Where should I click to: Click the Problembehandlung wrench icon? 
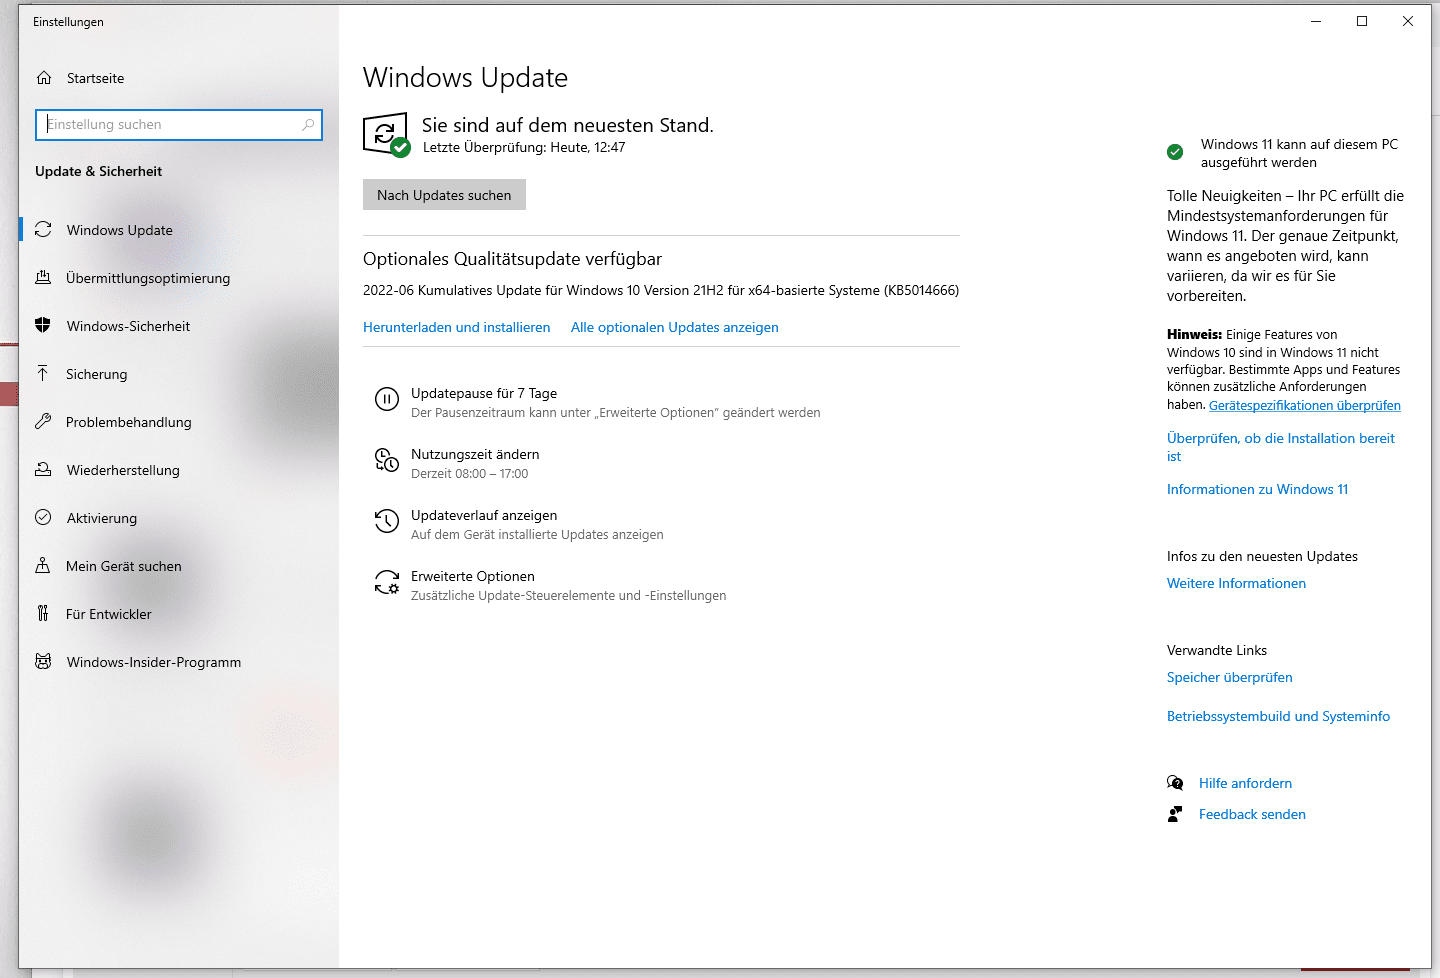[43, 422]
